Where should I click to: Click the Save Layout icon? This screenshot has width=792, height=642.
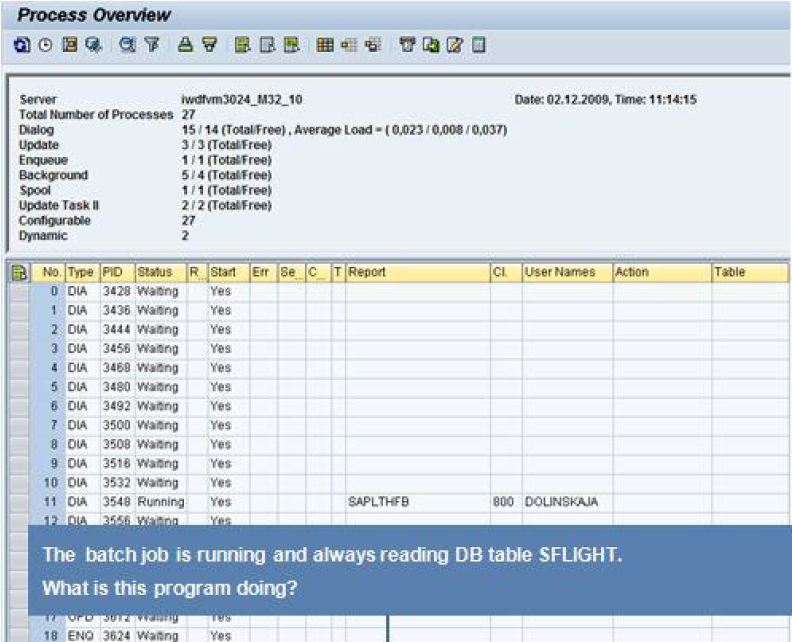(x=373, y=45)
